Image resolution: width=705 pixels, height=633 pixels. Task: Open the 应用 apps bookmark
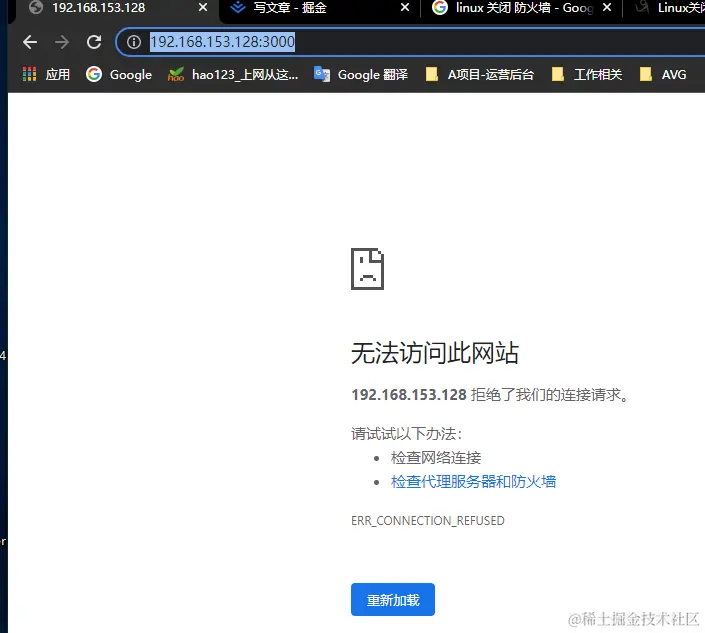[47, 74]
